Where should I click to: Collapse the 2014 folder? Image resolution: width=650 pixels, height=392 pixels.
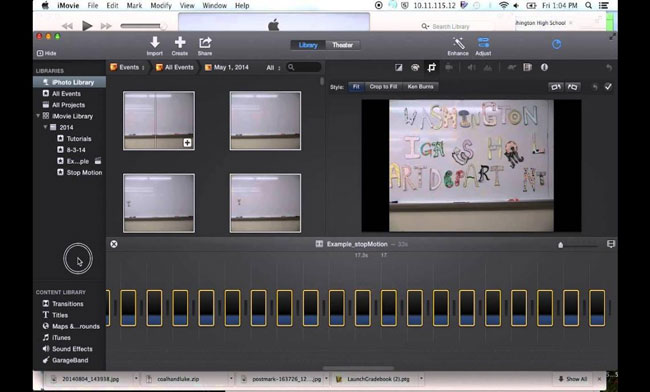tap(45, 127)
